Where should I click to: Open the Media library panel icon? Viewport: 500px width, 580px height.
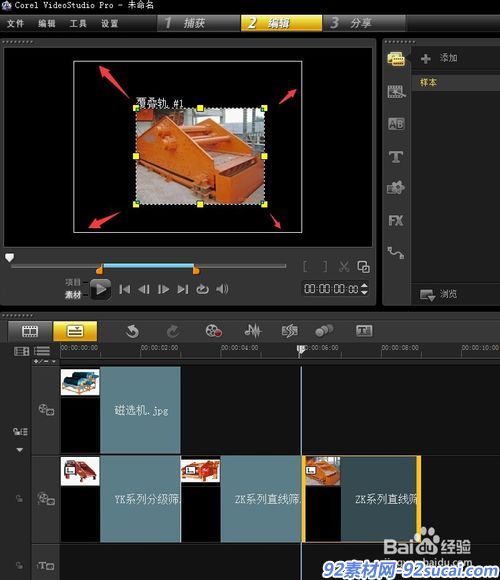tap(396, 59)
